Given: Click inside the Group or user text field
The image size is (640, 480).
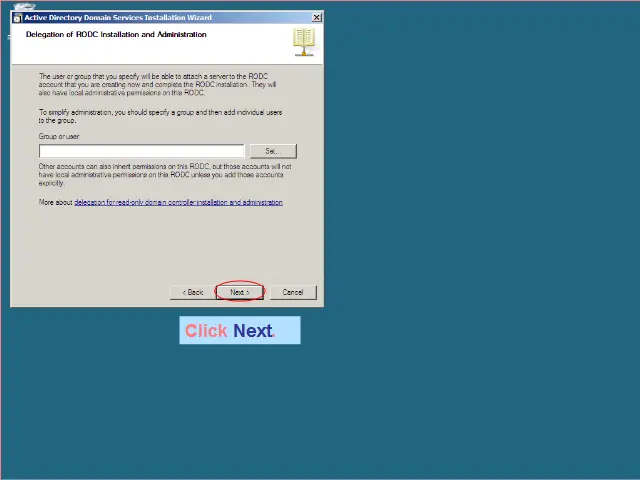Looking at the screenshot, I should pyautogui.click(x=140, y=151).
